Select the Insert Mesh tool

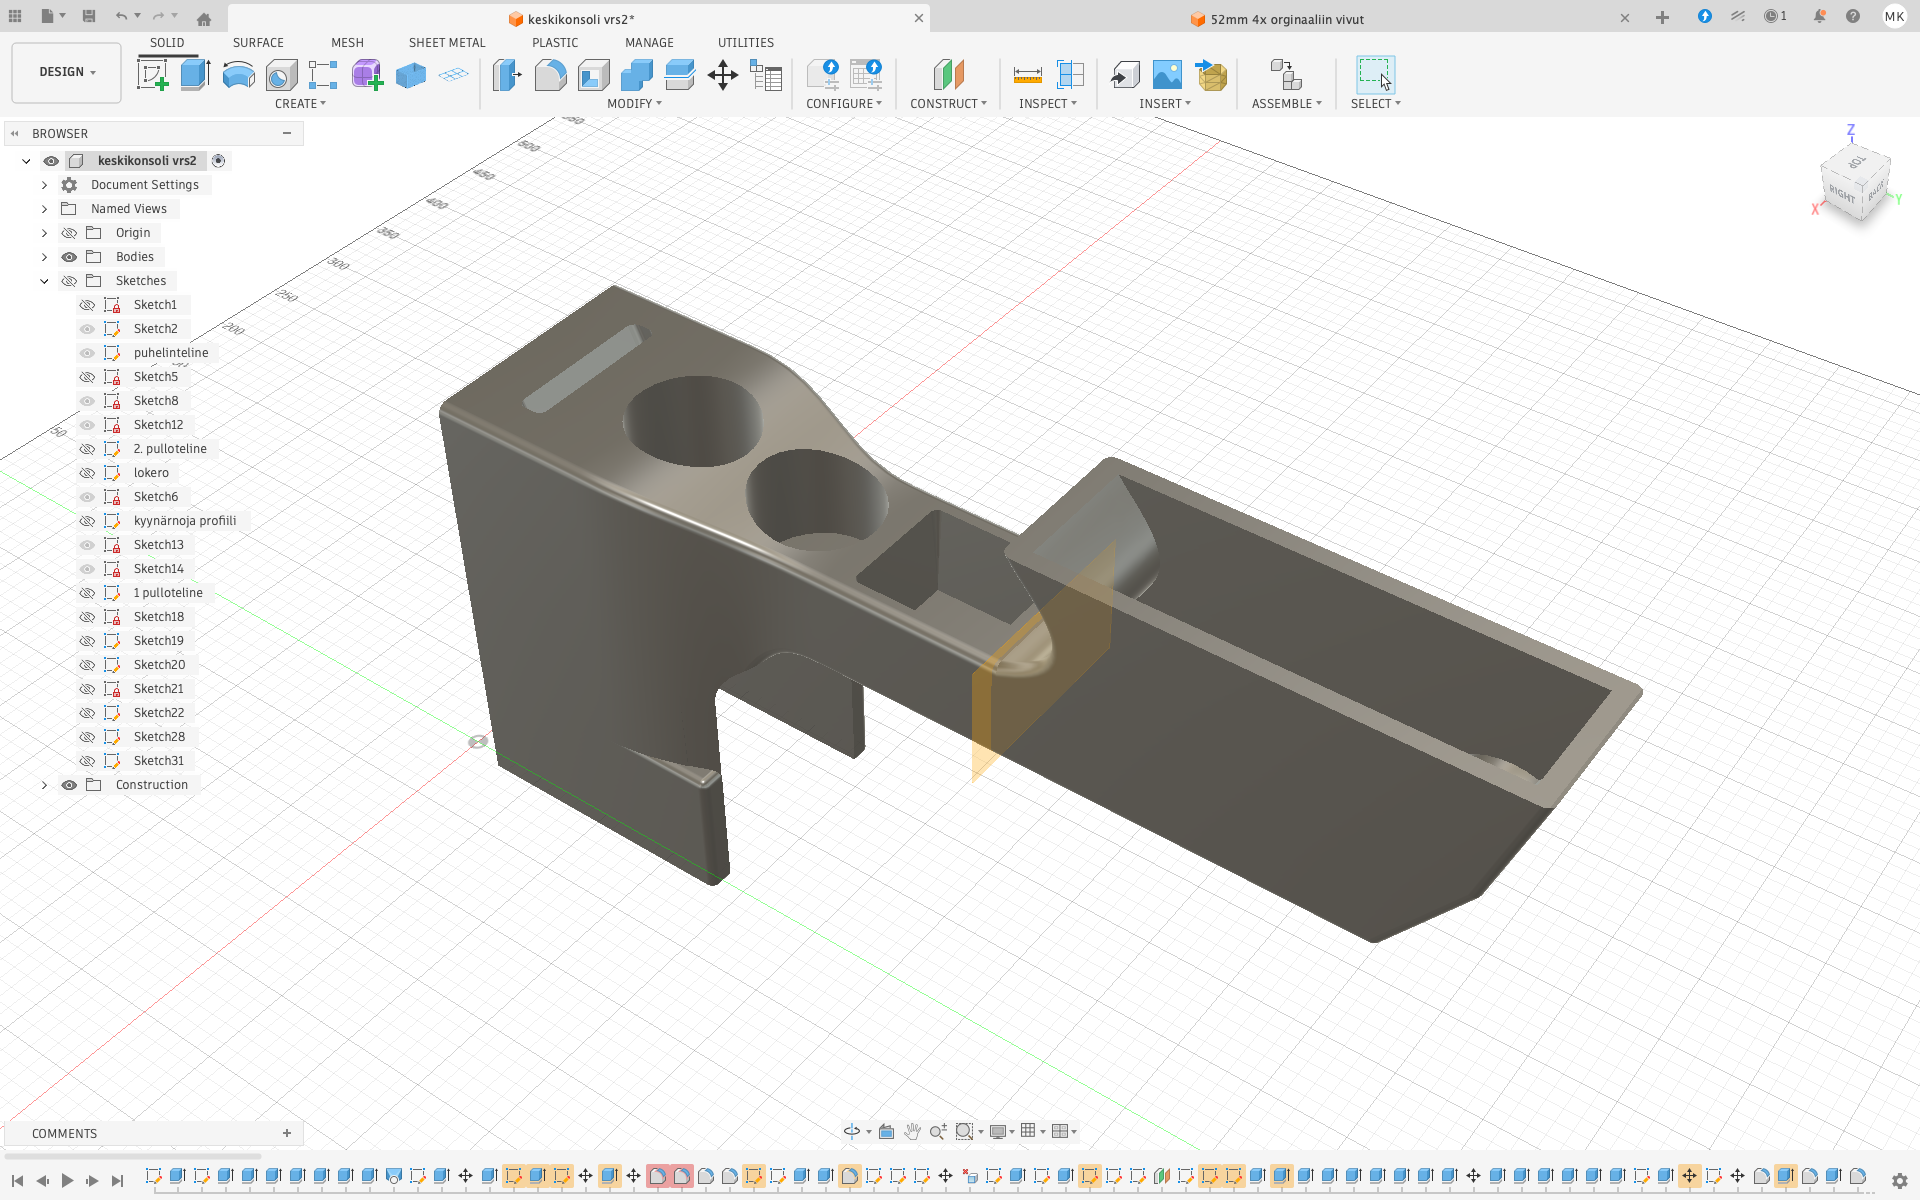click(x=1211, y=75)
